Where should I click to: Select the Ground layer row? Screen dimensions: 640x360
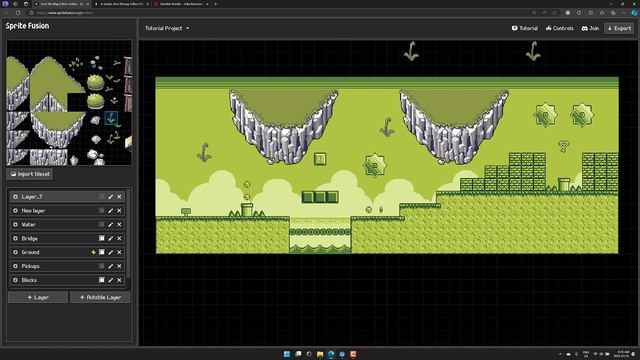coord(67,252)
